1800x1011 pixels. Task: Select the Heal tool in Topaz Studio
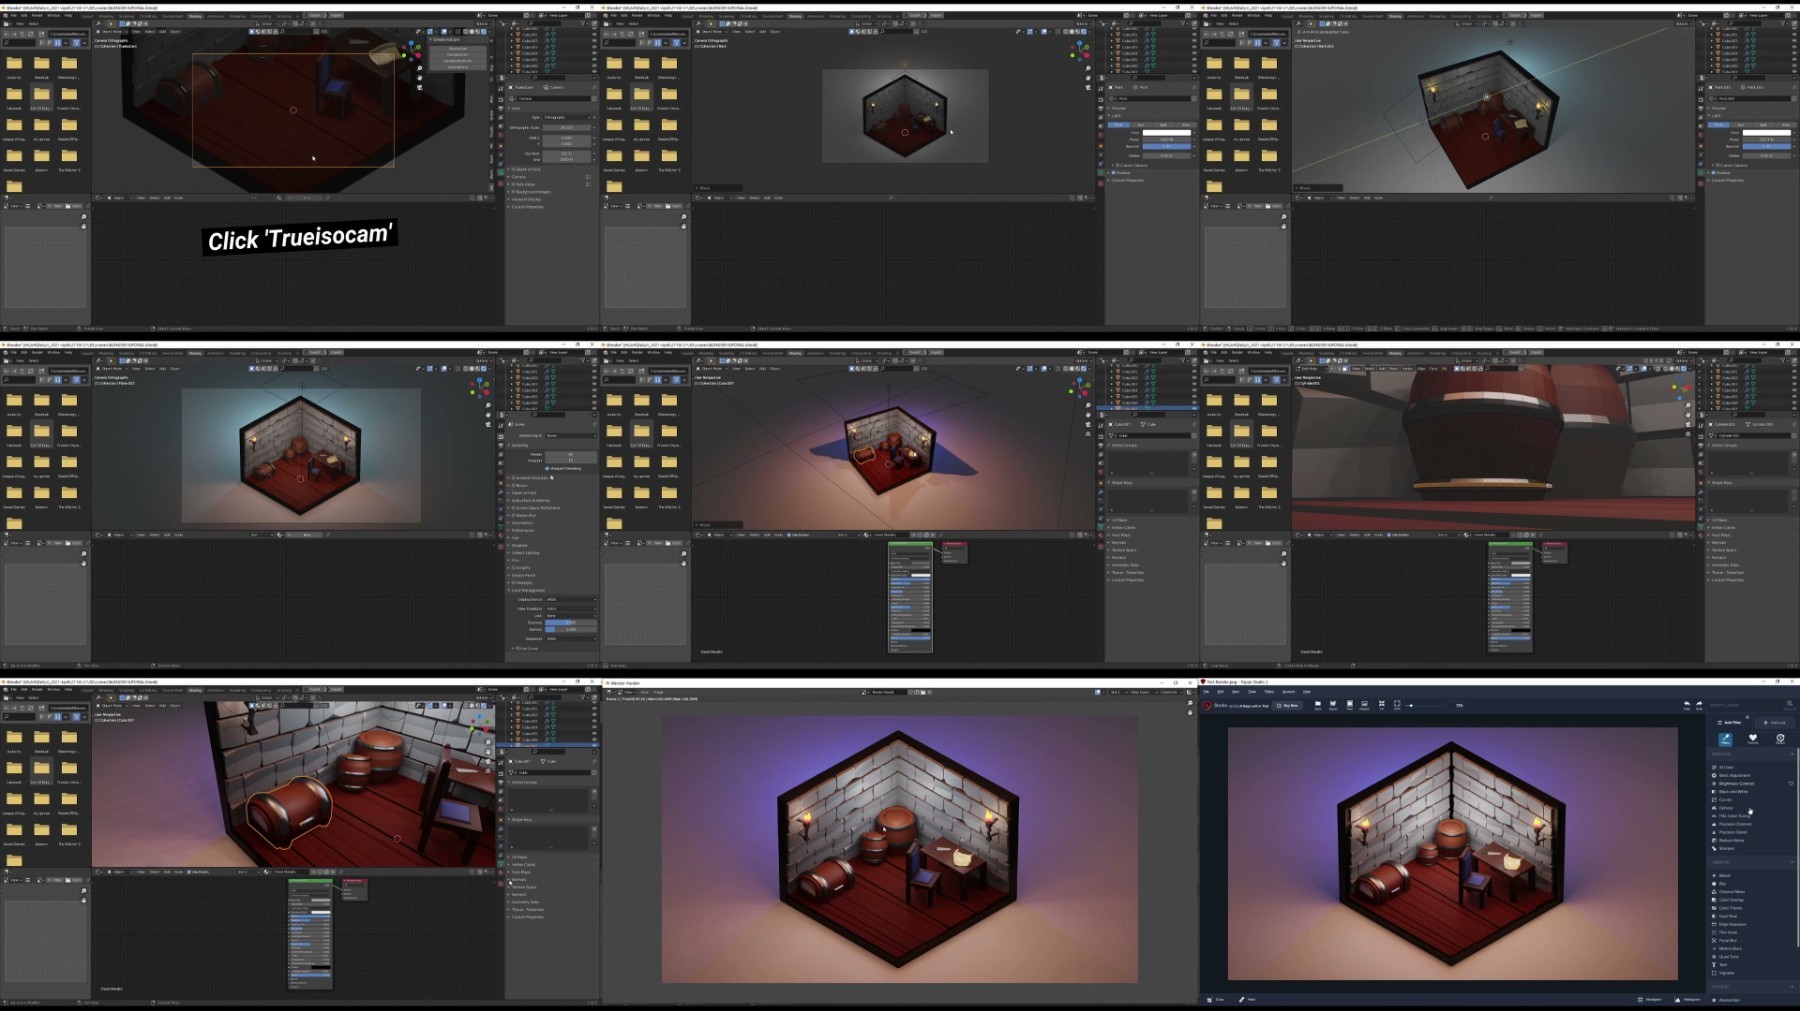click(1246, 999)
